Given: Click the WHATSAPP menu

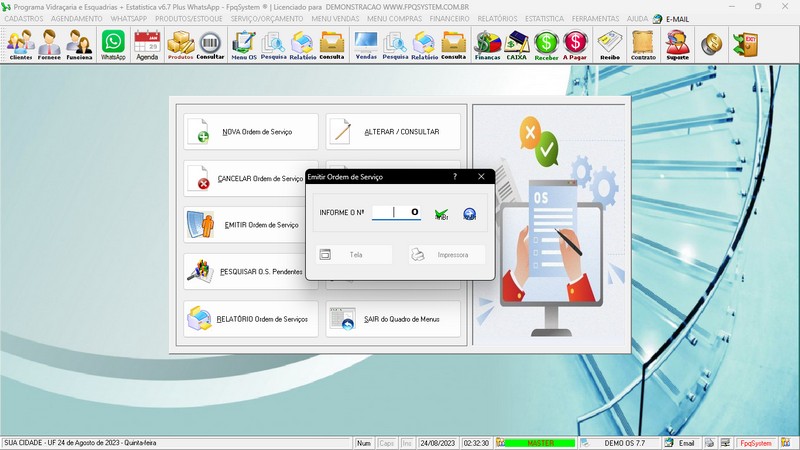Looking at the screenshot, I should (x=129, y=19).
